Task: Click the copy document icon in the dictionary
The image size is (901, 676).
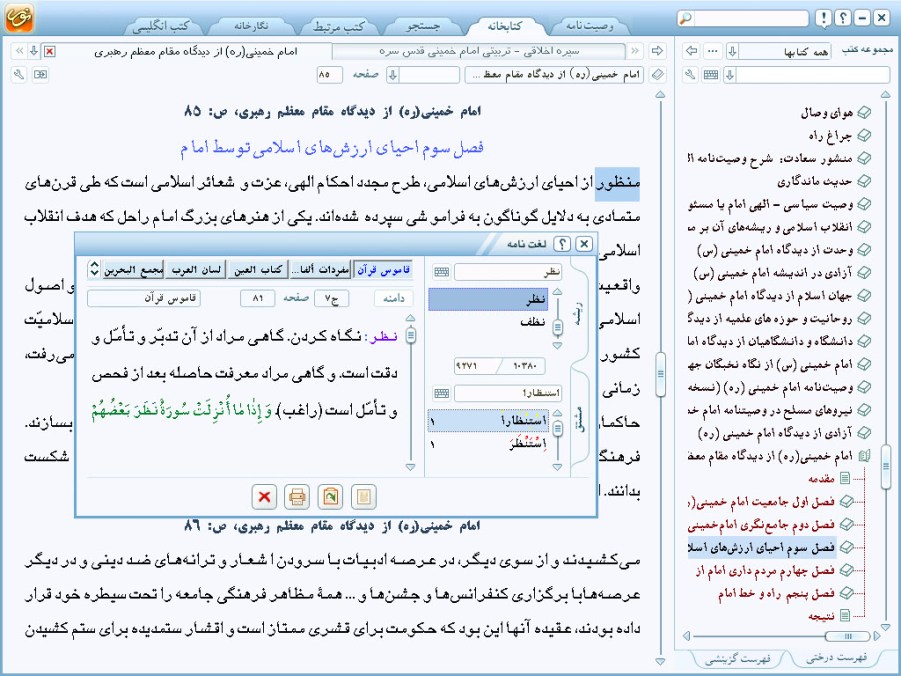Action: tap(330, 497)
